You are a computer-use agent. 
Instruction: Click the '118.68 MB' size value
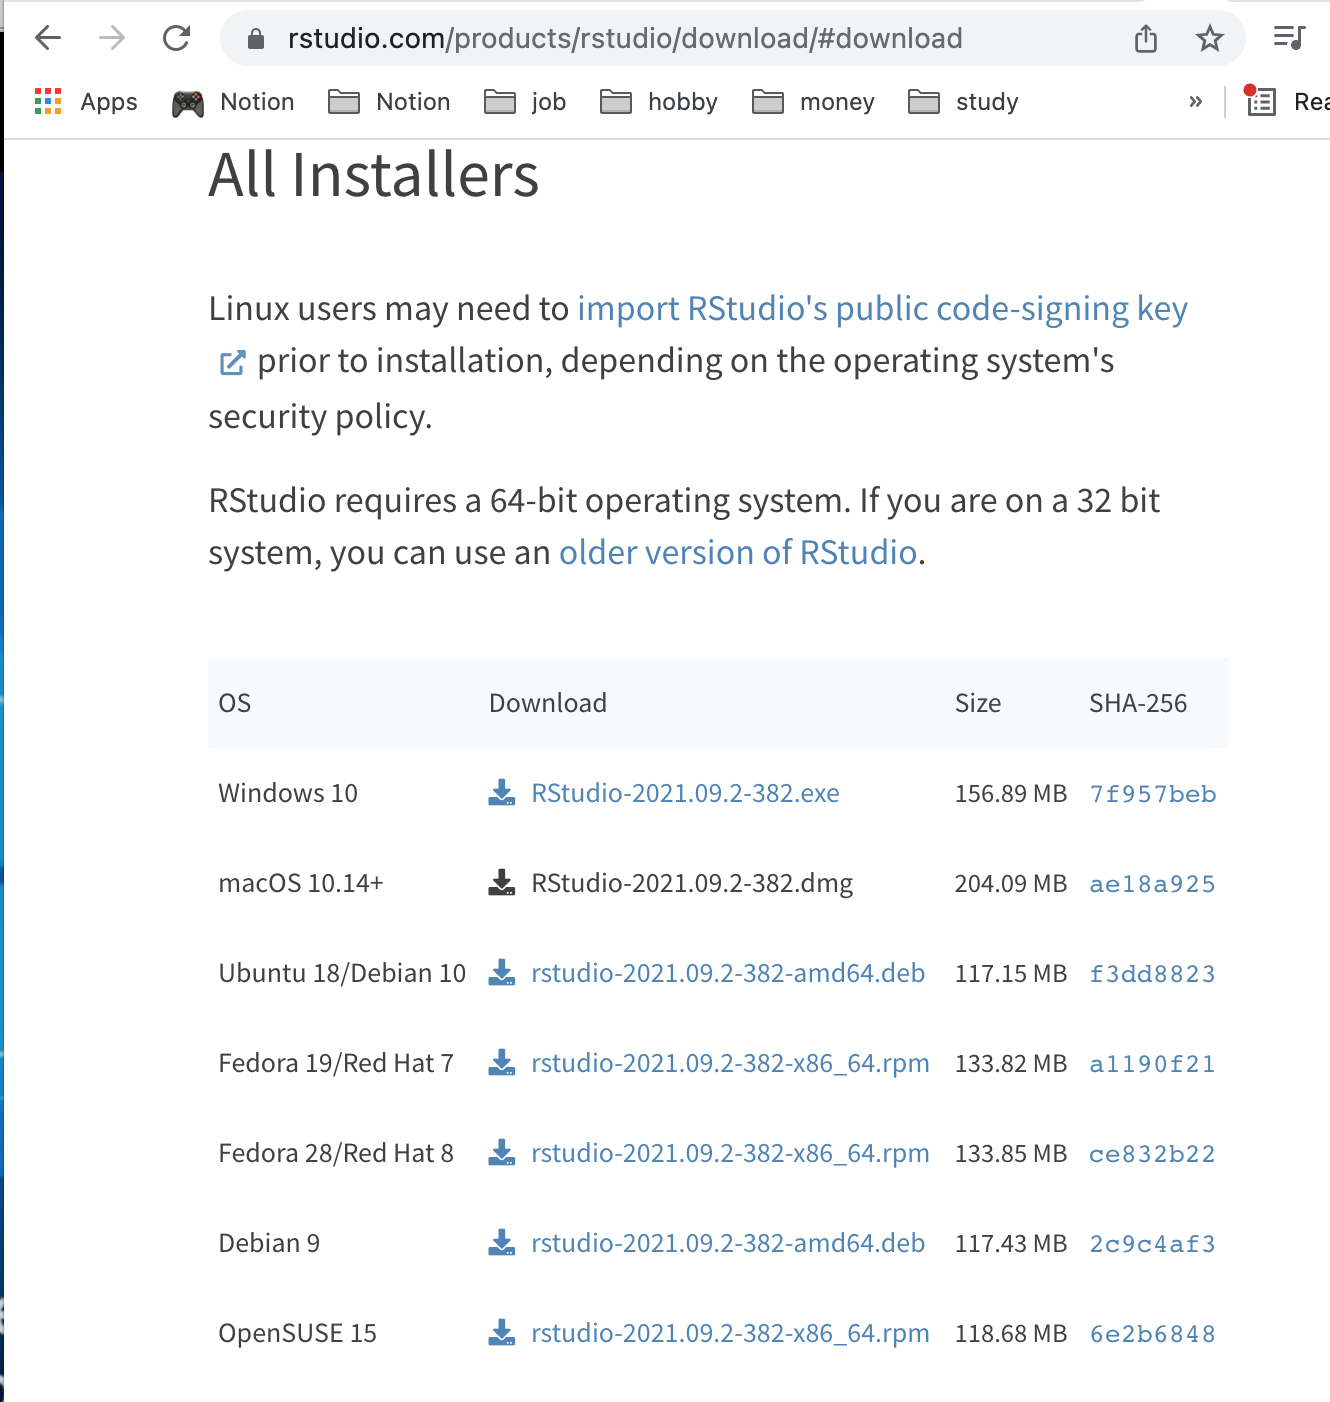[1011, 1334]
